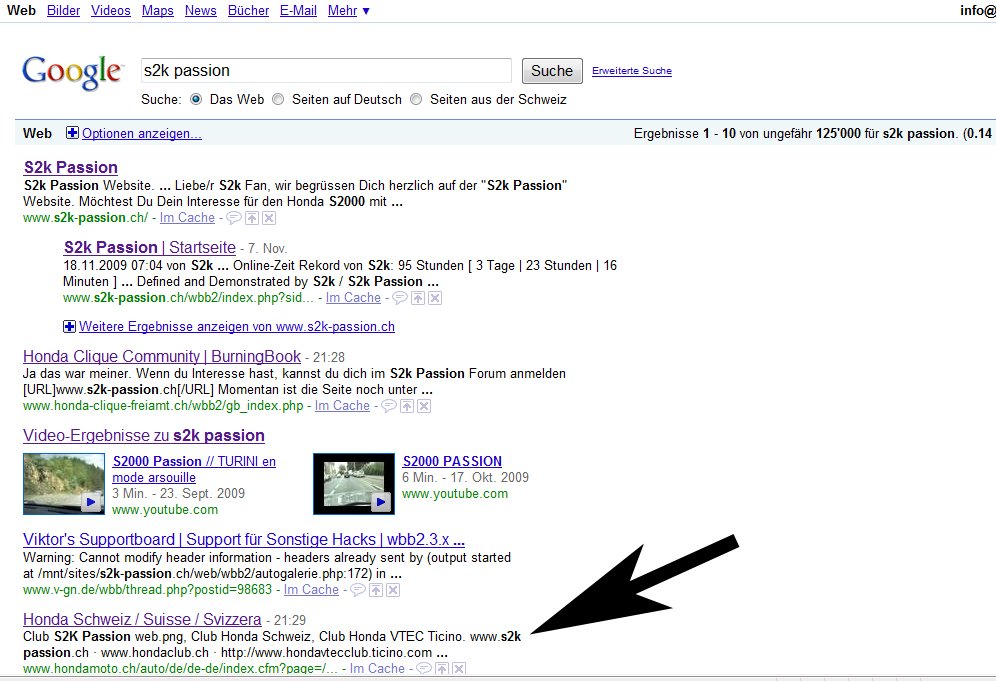The height and width of the screenshot is (681, 996).
Task: Open S2000 Passion // TURINI en mode arsouille link
Action: (194, 469)
